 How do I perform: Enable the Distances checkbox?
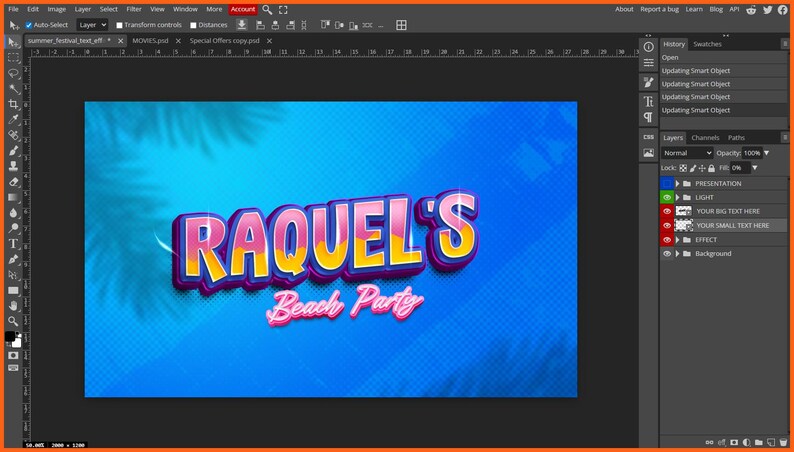click(x=193, y=25)
